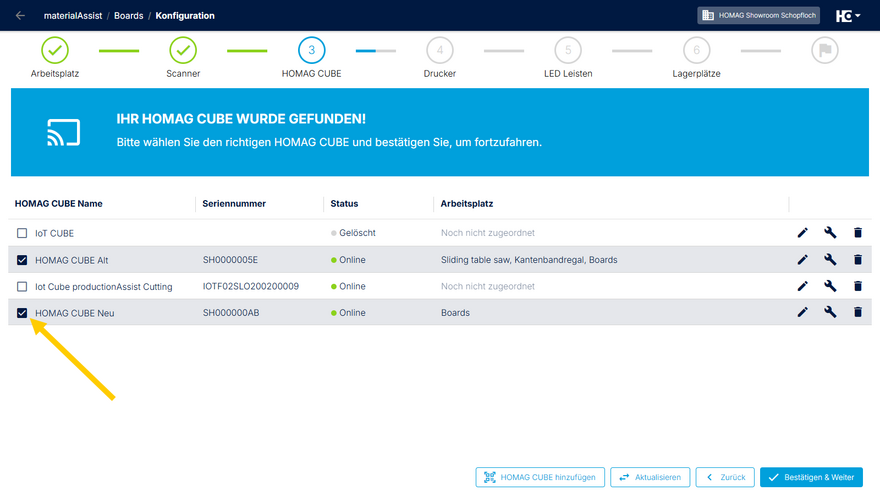Image resolution: width=880 pixels, height=496 pixels.
Task: Open the HC user menu dropdown
Action: pos(847,16)
